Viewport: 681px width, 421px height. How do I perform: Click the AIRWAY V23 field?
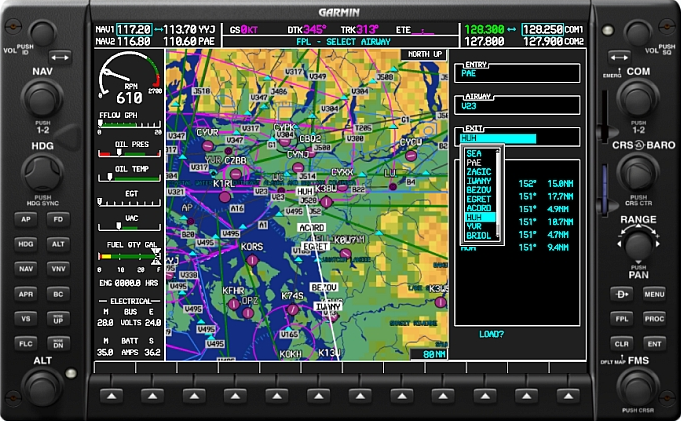coord(516,105)
